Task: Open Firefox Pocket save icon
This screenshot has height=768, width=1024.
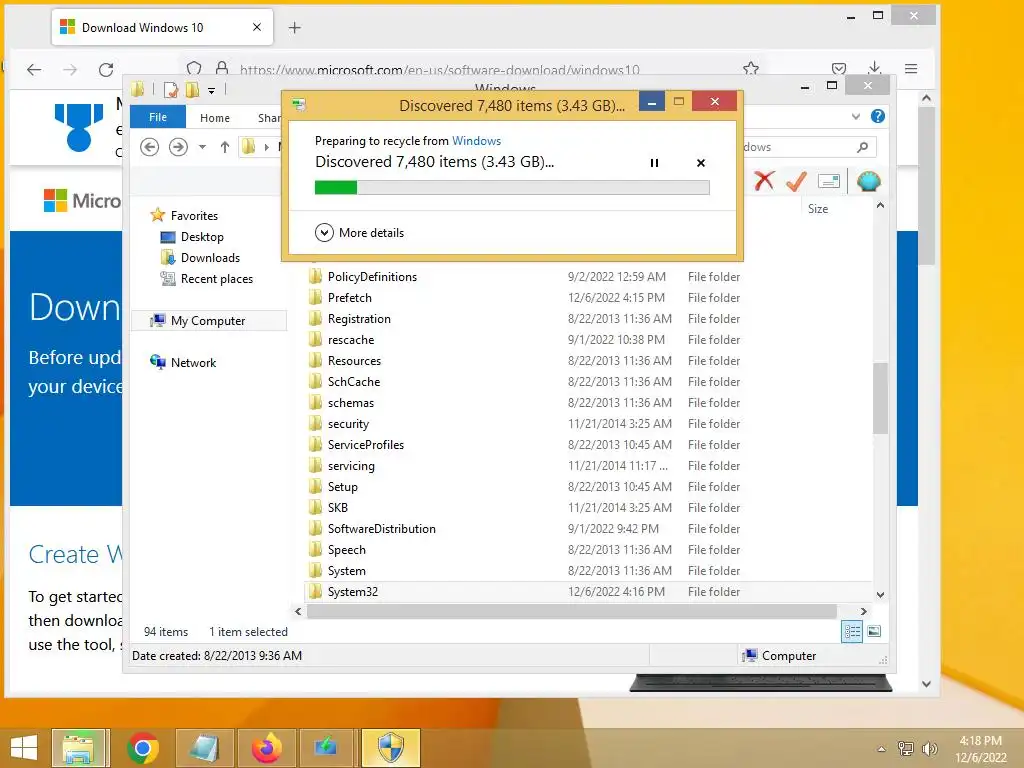Action: click(839, 69)
